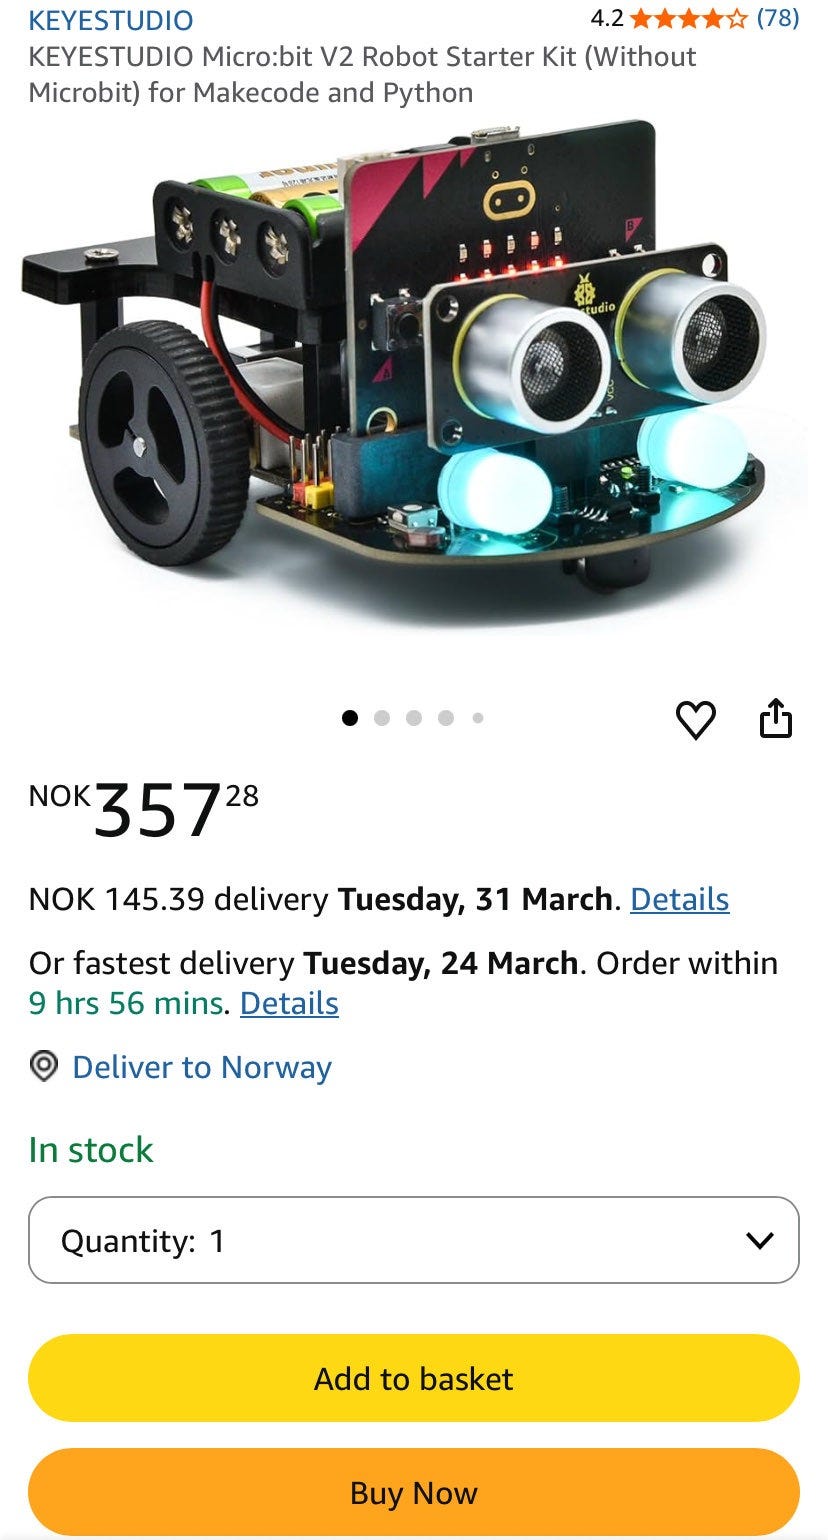Click the star rating icons
Screen dimensions: 828x1540
[689, 18]
